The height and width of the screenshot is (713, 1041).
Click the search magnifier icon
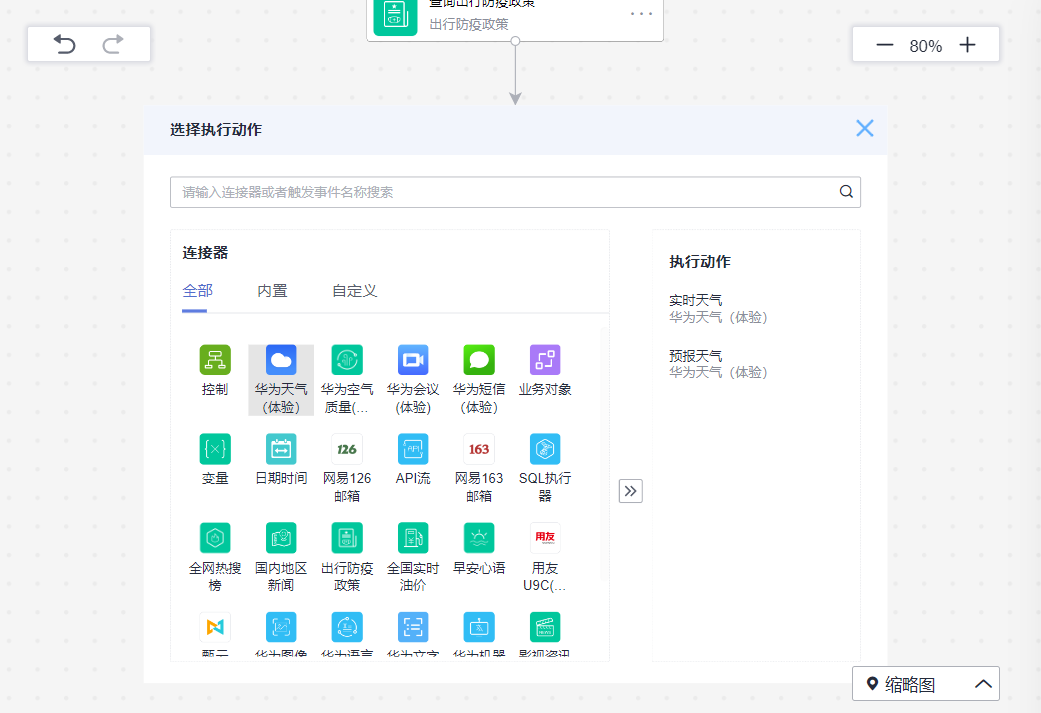click(x=846, y=192)
